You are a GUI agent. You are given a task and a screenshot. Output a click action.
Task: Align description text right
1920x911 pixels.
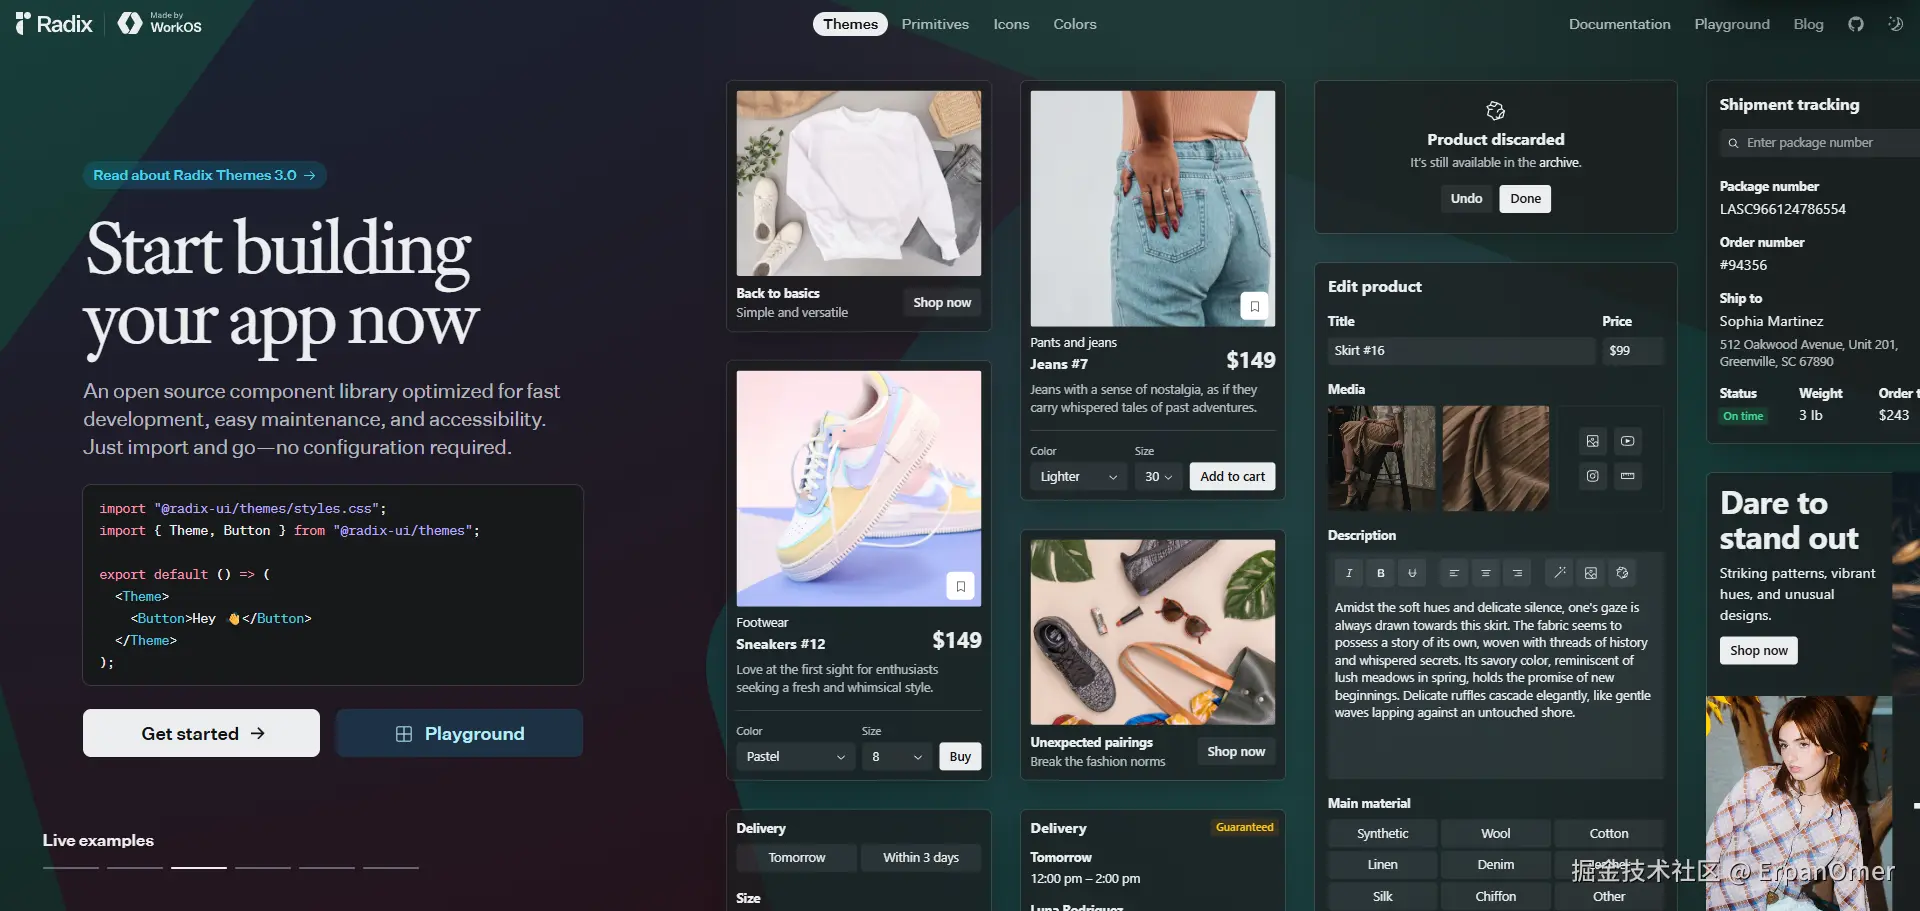pyautogui.click(x=1517, y=573)
